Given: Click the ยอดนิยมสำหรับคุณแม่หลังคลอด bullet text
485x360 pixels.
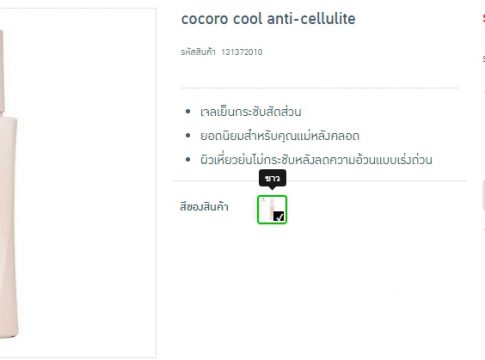Looking at the screenshot, I should click(x=280, y=136).
